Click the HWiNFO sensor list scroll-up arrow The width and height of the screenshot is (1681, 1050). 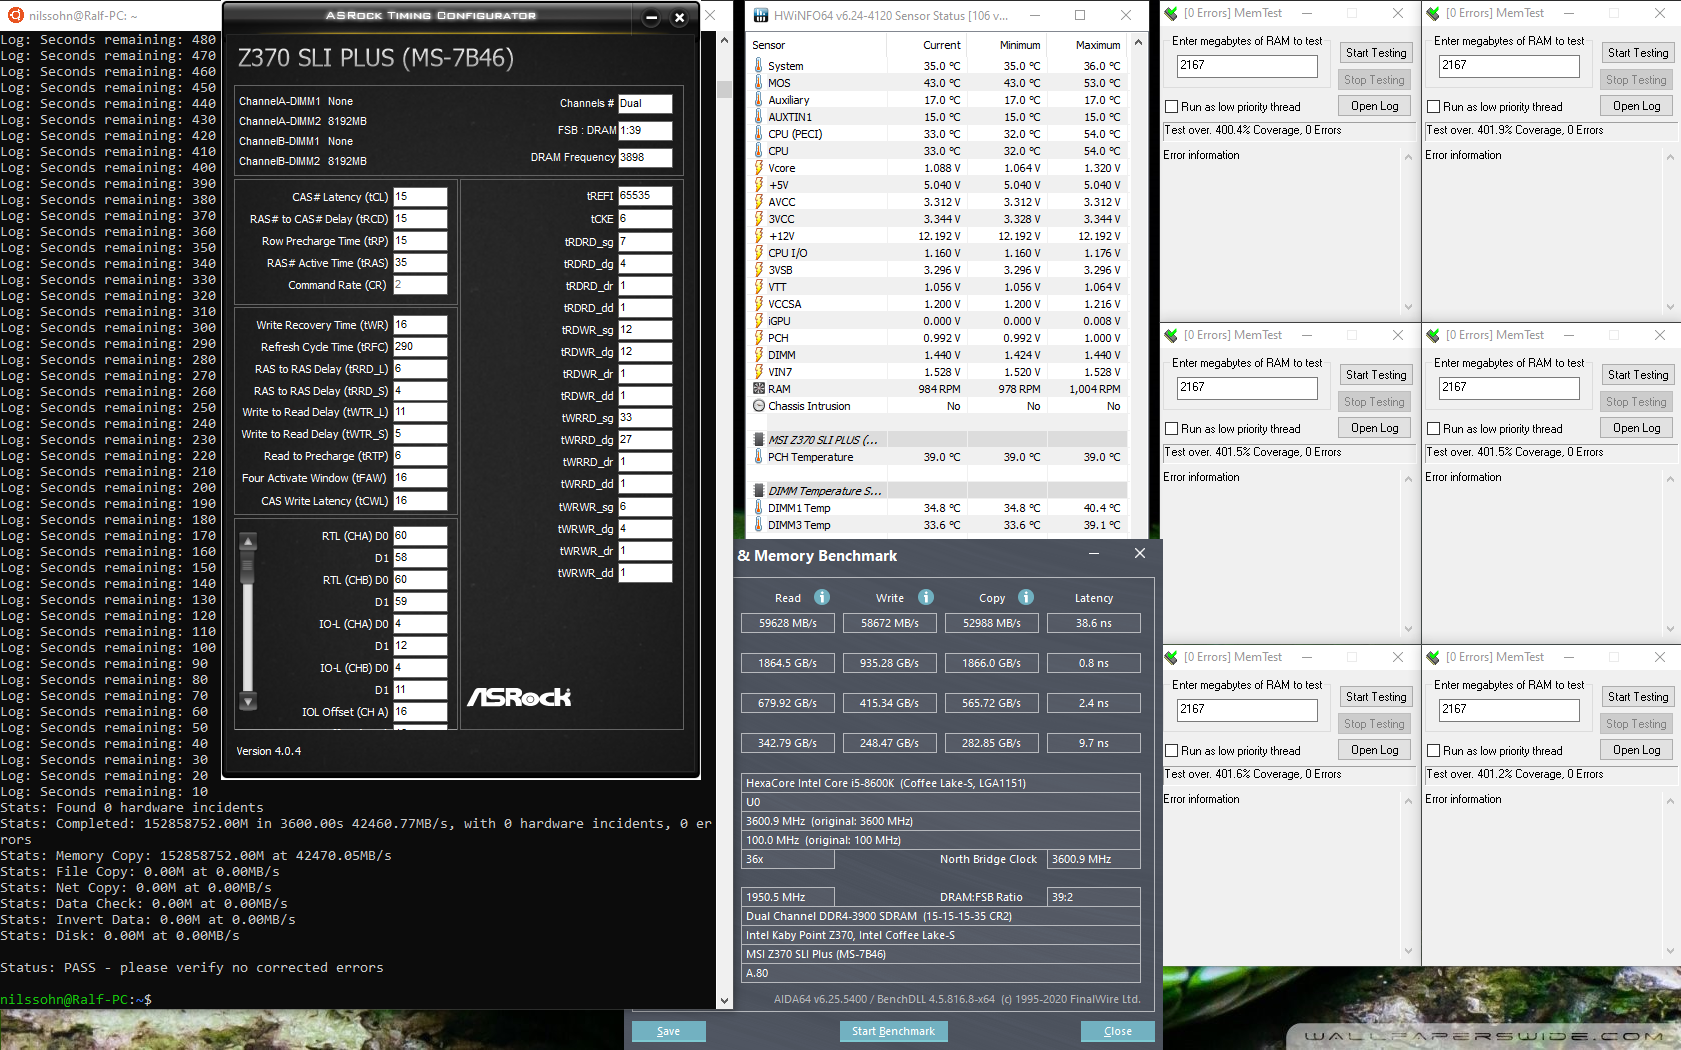pos(1137,44)
